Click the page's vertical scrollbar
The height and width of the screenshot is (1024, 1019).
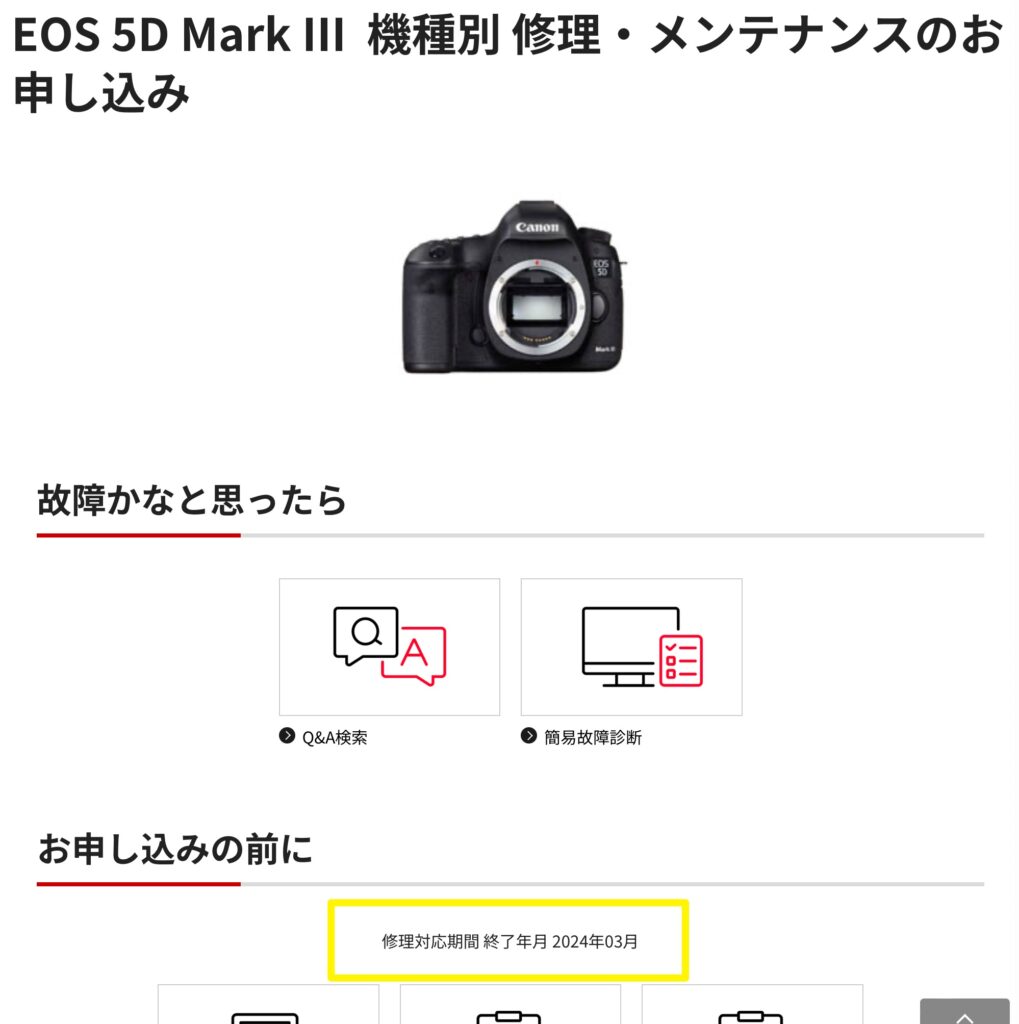coord(1016,512)
